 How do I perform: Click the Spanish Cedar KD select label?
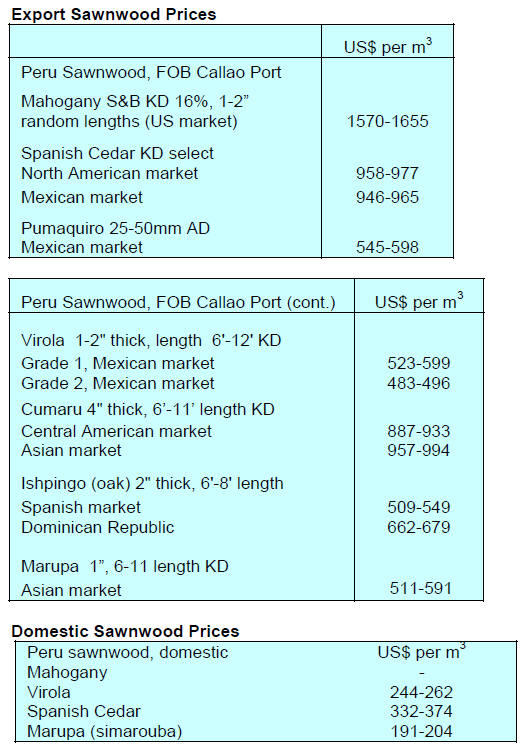coord(117,153)
